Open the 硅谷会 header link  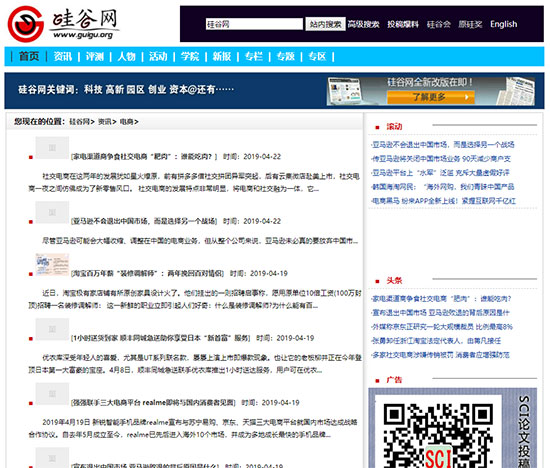pos(438,24)
